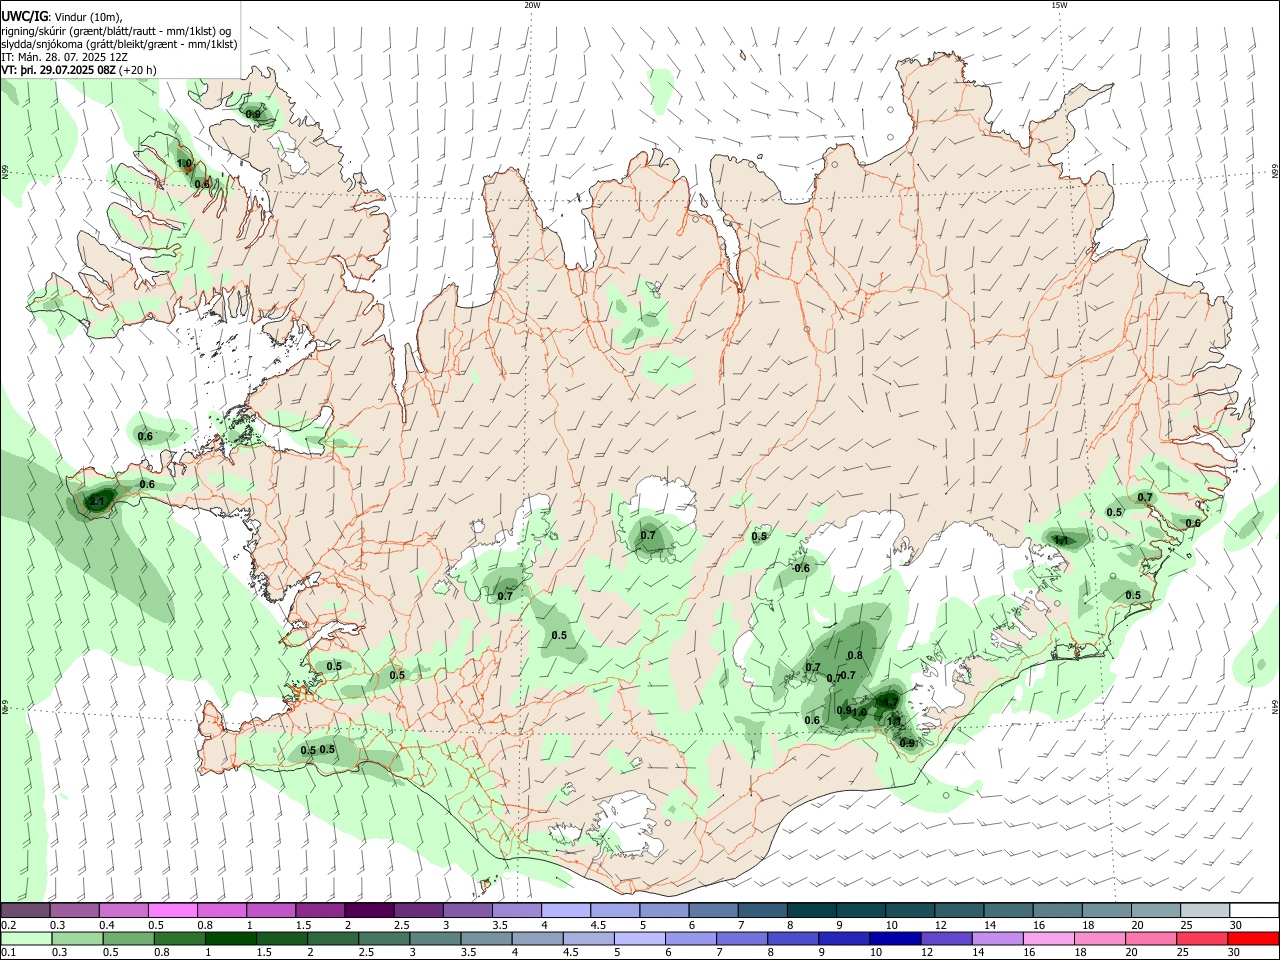Select the dark mauve 0.2–0.3 snow legend swatch
This screenshot has height=960, width=1280.
pyautogui.click(x=24, y=911)
